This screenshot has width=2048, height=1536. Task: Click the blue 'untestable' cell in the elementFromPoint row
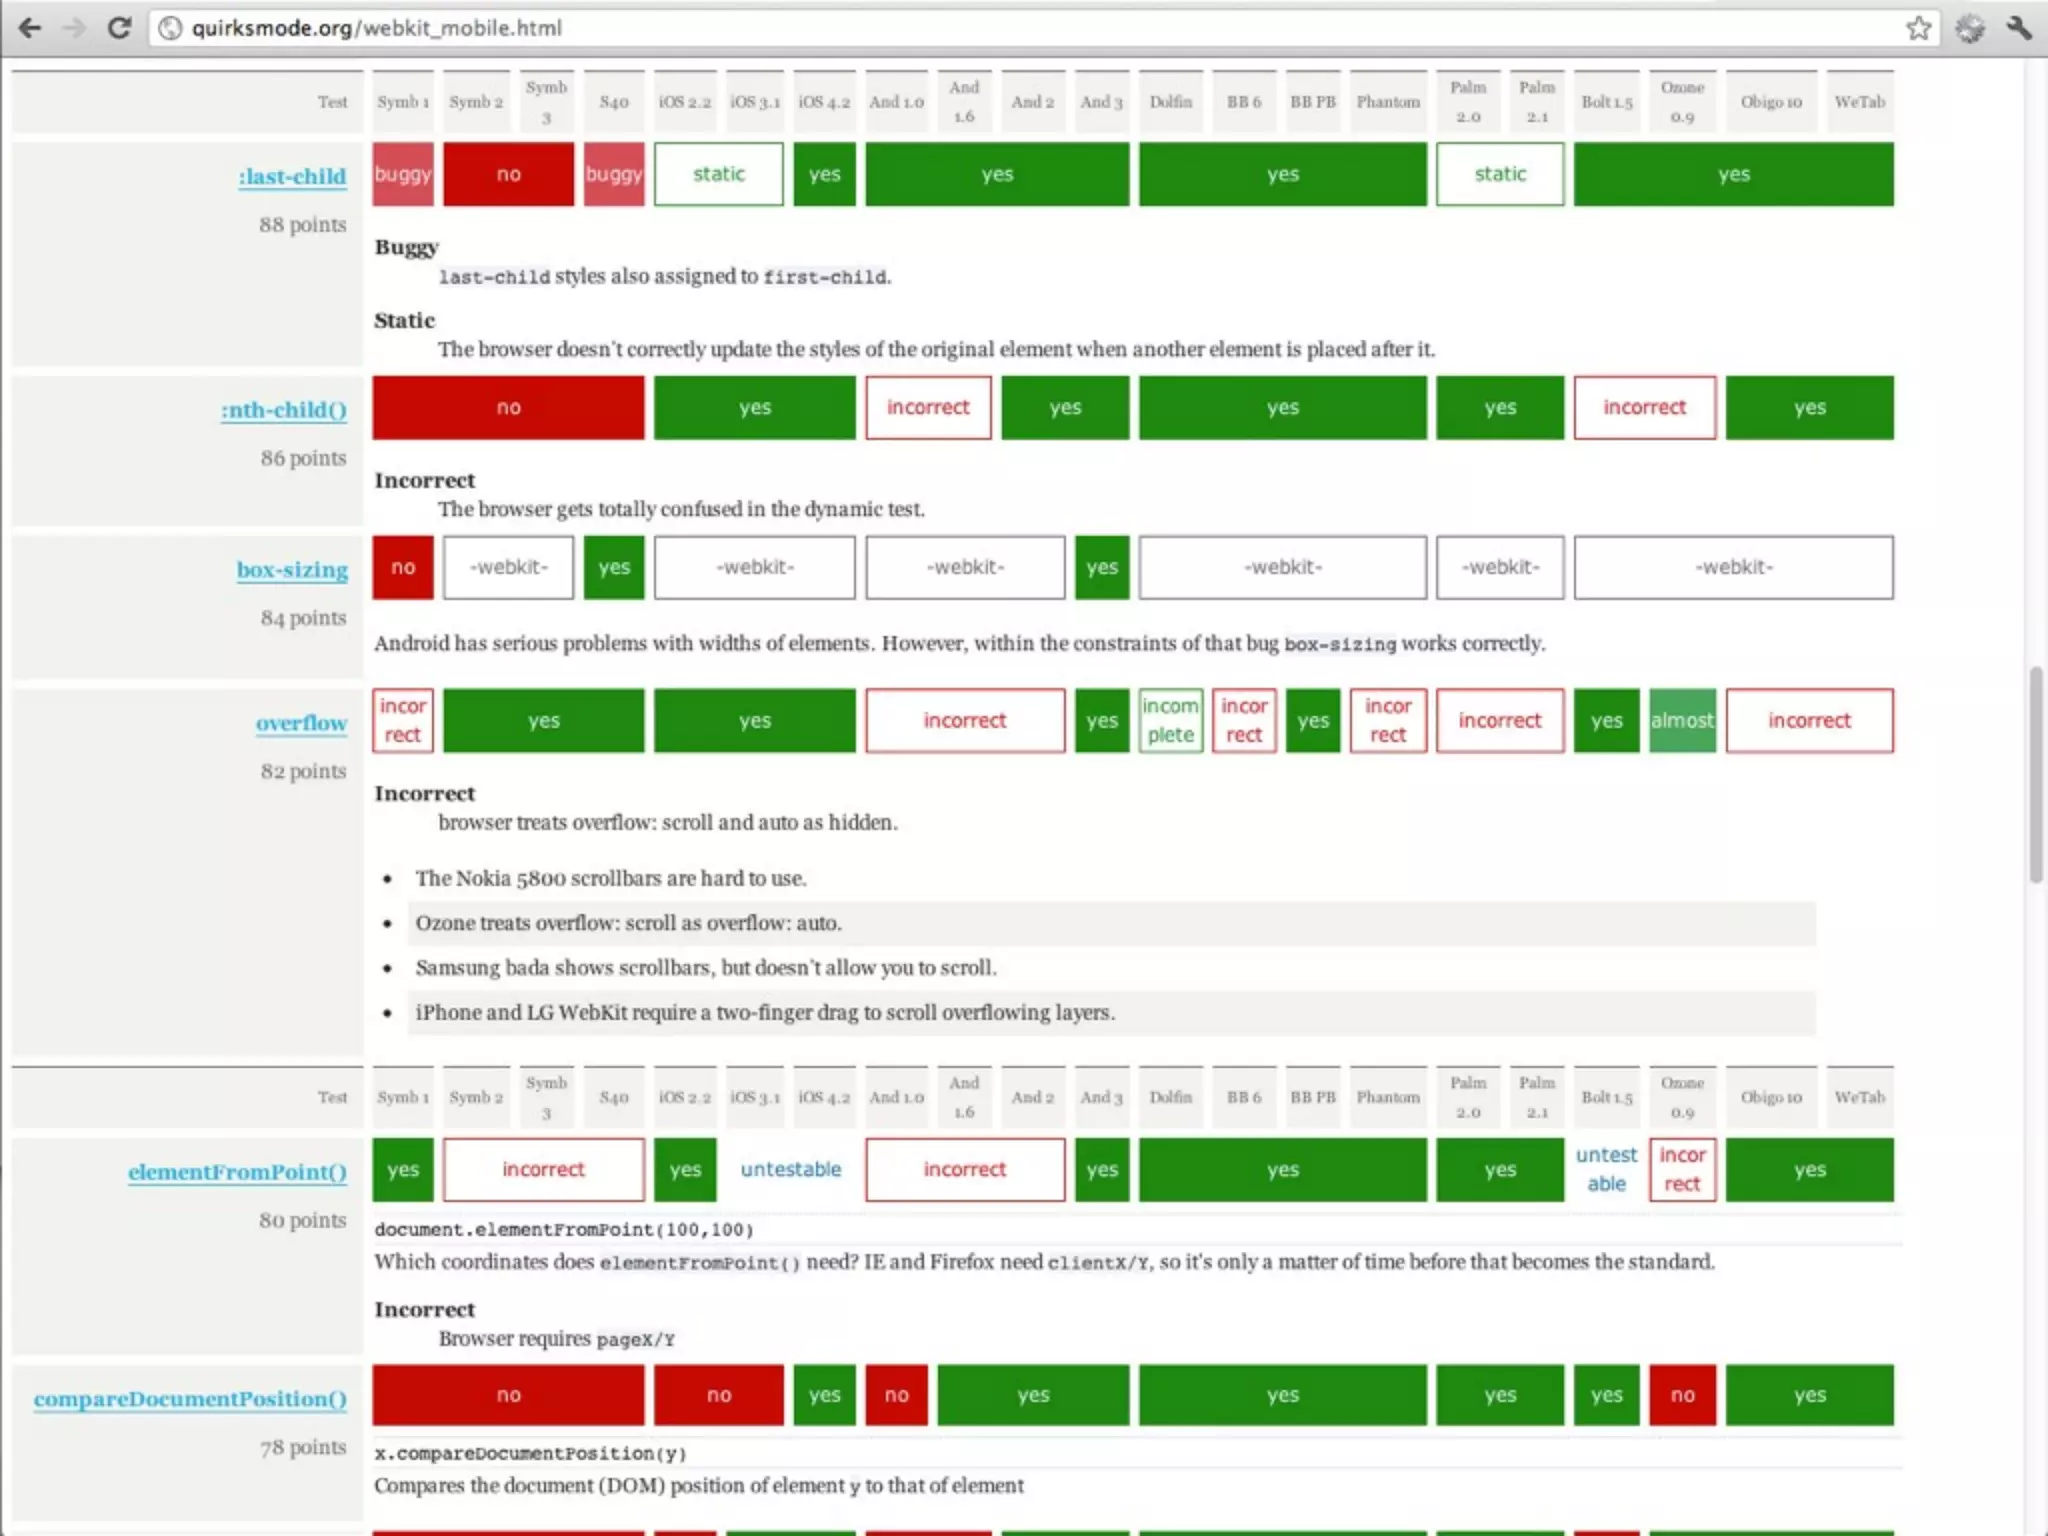(790, 1169)
